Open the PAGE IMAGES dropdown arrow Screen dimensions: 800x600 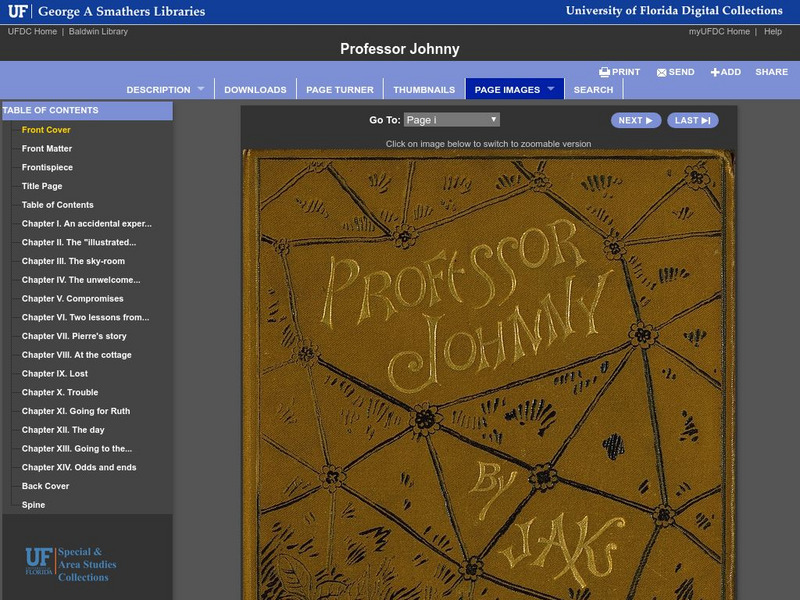pos(551,88)
